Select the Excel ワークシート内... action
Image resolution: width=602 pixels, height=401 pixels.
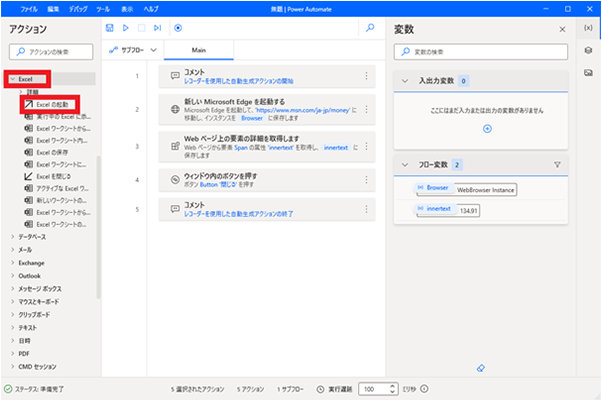(x=56, y=140)
